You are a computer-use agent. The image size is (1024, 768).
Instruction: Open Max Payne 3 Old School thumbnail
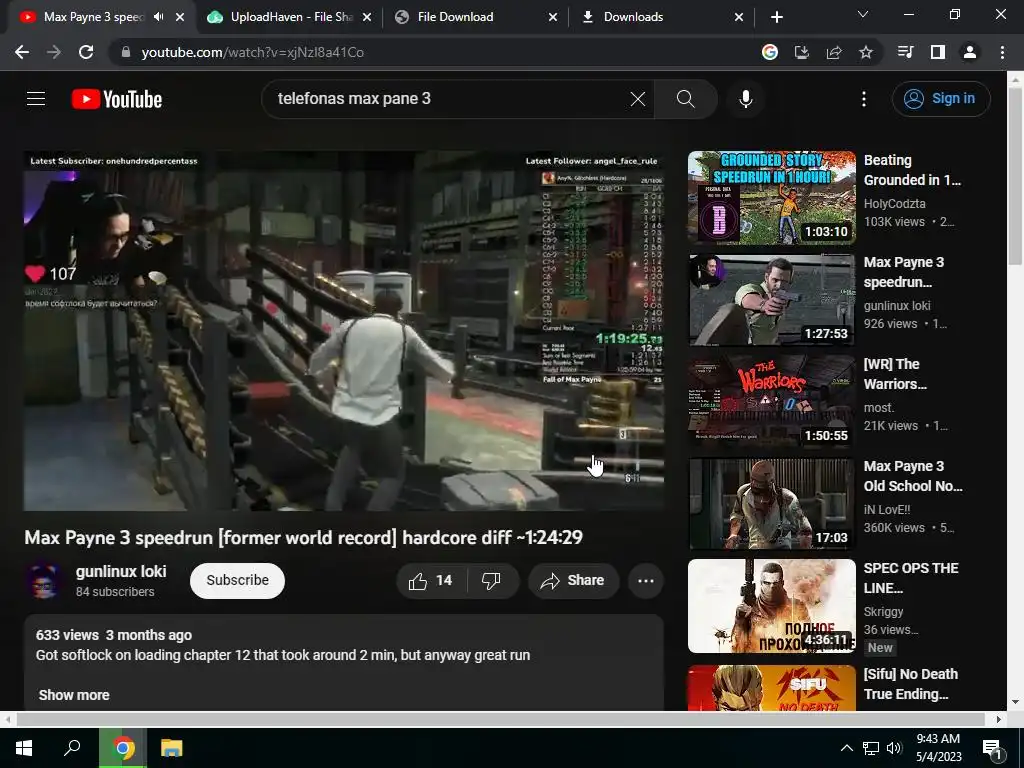772,504
